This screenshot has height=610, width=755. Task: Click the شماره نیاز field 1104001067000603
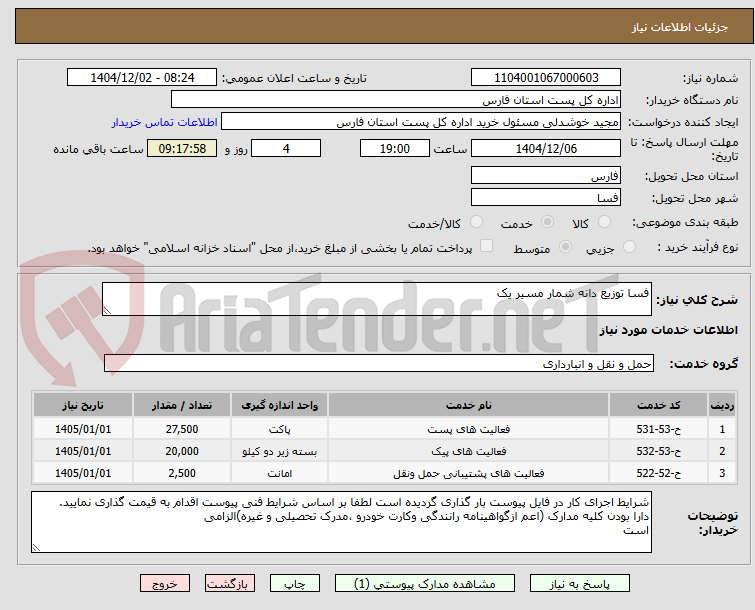pyautogui.click(x=546, y=78)
